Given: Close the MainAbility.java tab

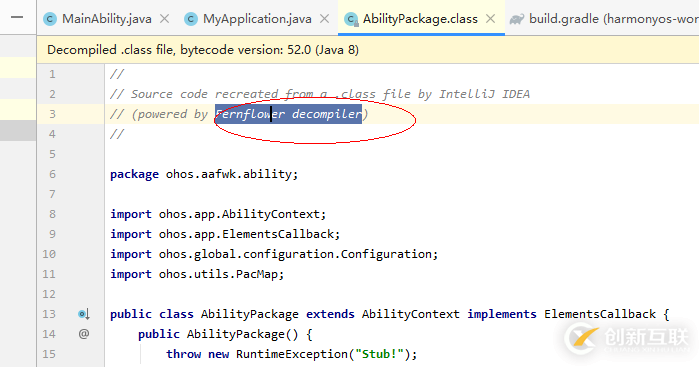Looking at the screenshot, I should 164,19.
